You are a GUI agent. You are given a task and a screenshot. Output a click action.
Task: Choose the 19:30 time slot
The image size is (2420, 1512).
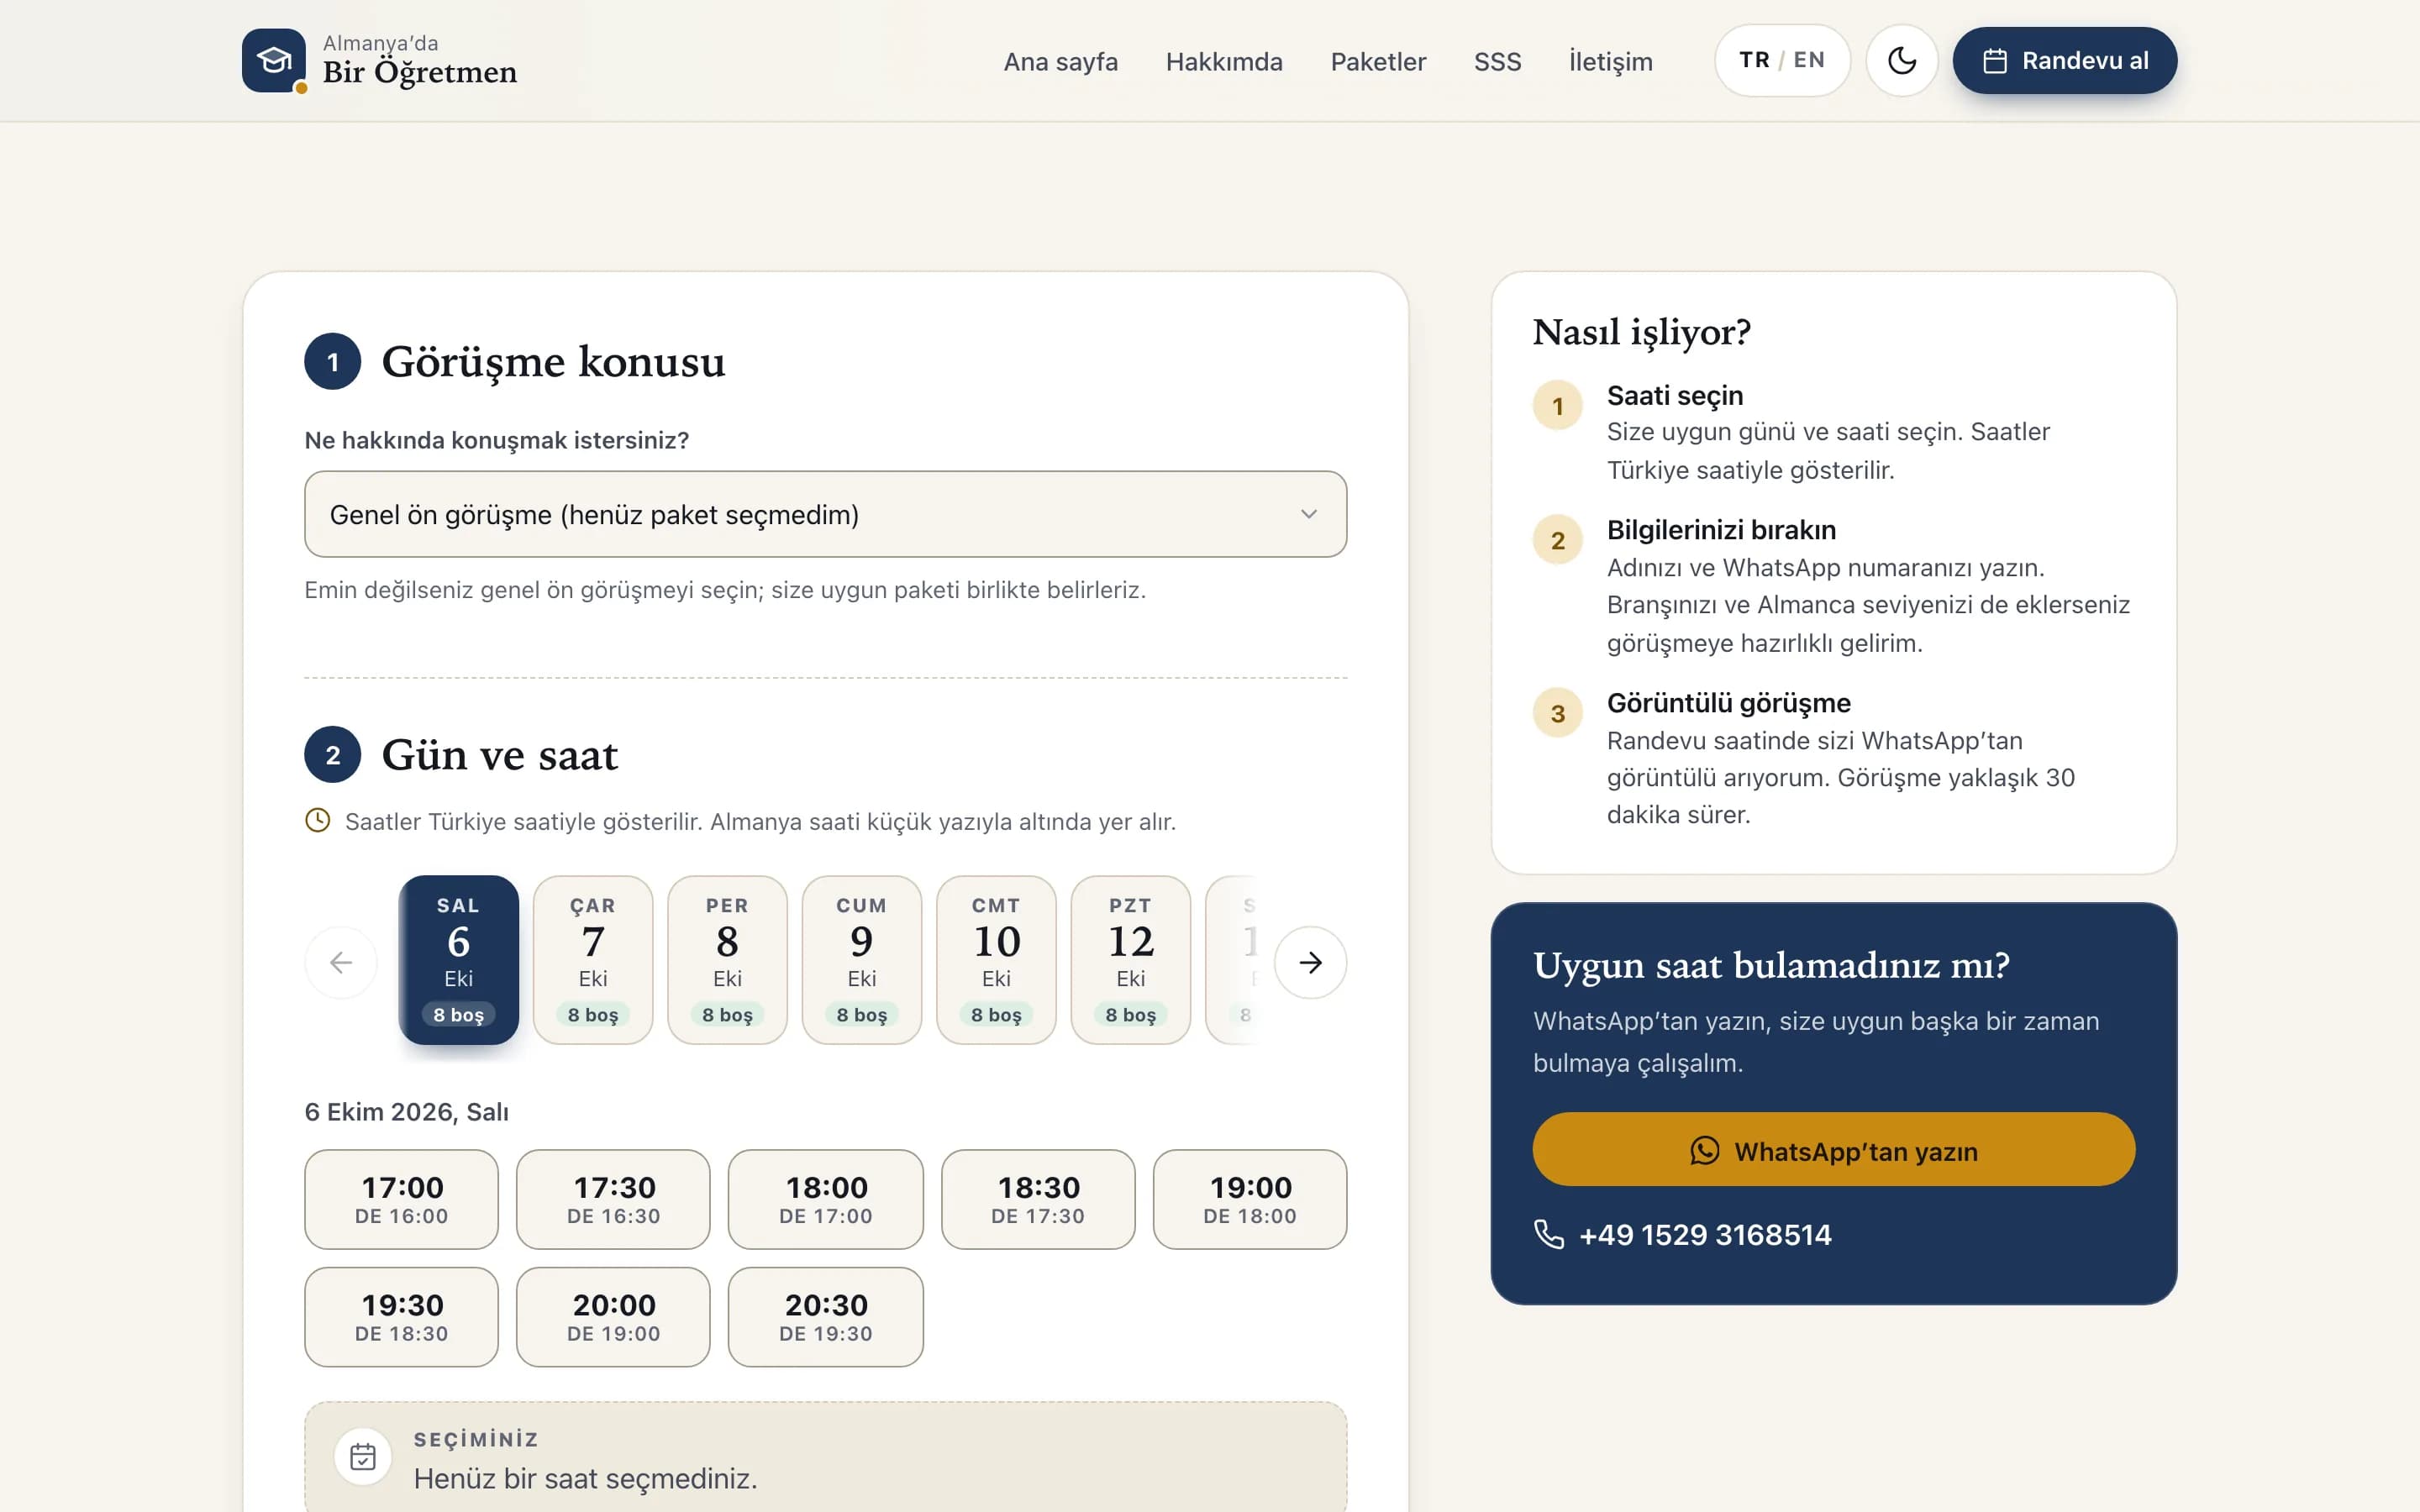(402, 1317)
